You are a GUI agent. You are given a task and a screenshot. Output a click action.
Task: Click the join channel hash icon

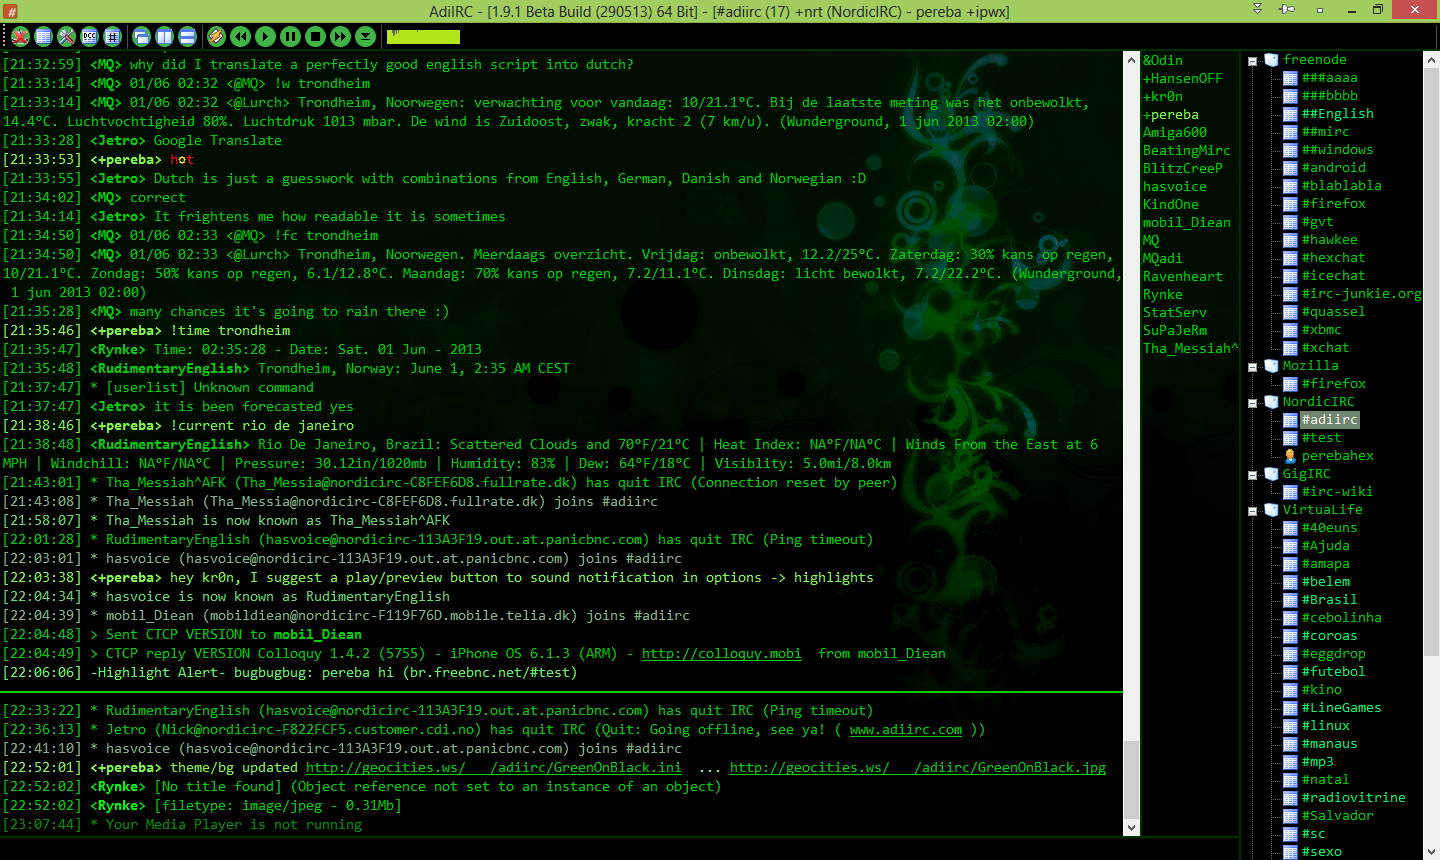pyautogui.click(x=113, y=37)
